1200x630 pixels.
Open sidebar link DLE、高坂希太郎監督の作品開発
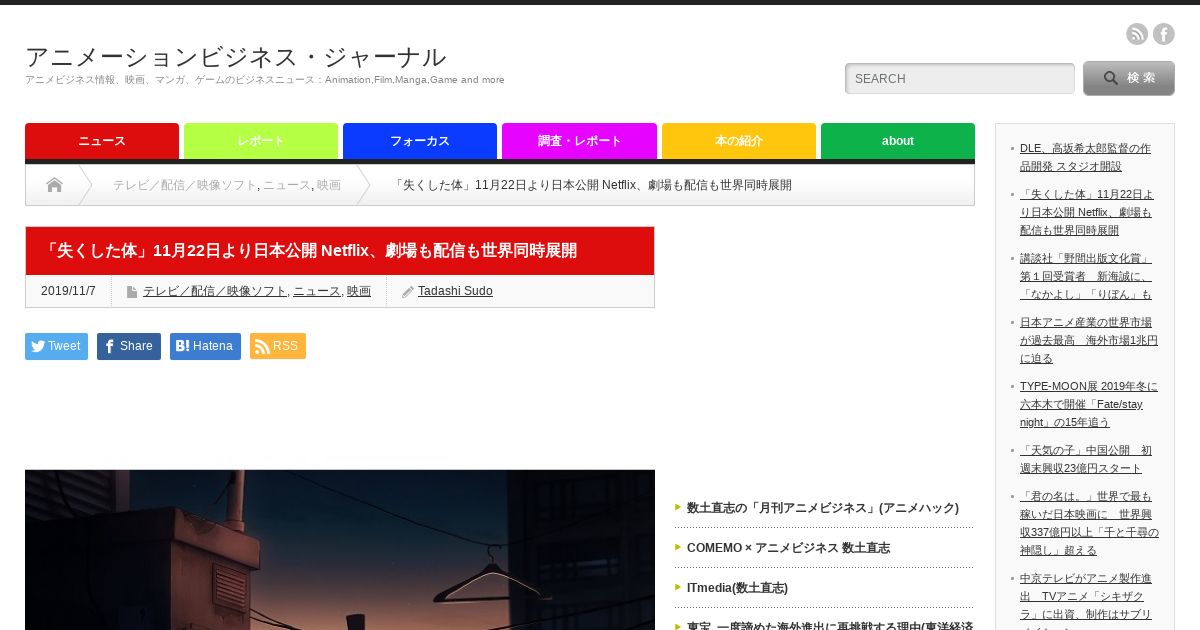pos(1085,157)
